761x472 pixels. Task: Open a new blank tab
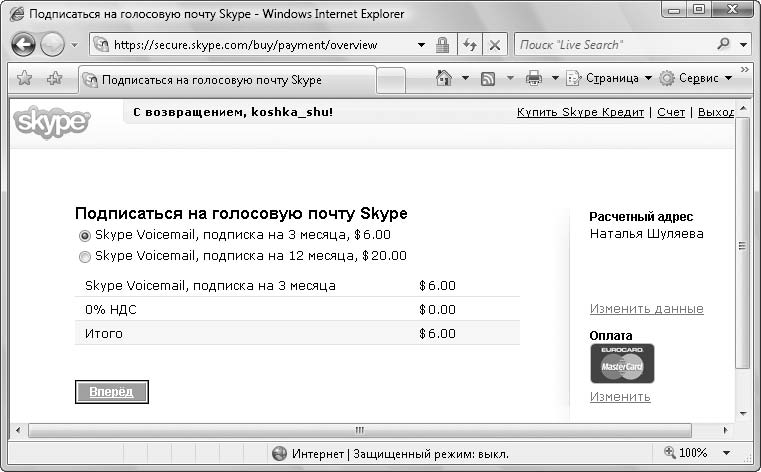pos(391,80)
